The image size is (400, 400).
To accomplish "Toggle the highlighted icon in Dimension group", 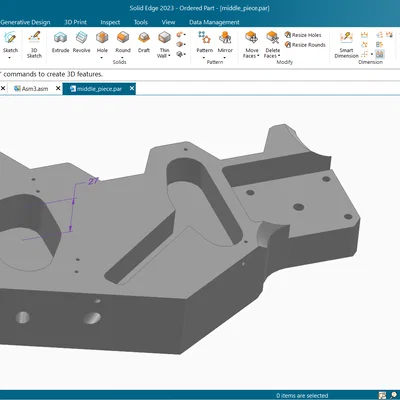I will (x=380, y=54).
